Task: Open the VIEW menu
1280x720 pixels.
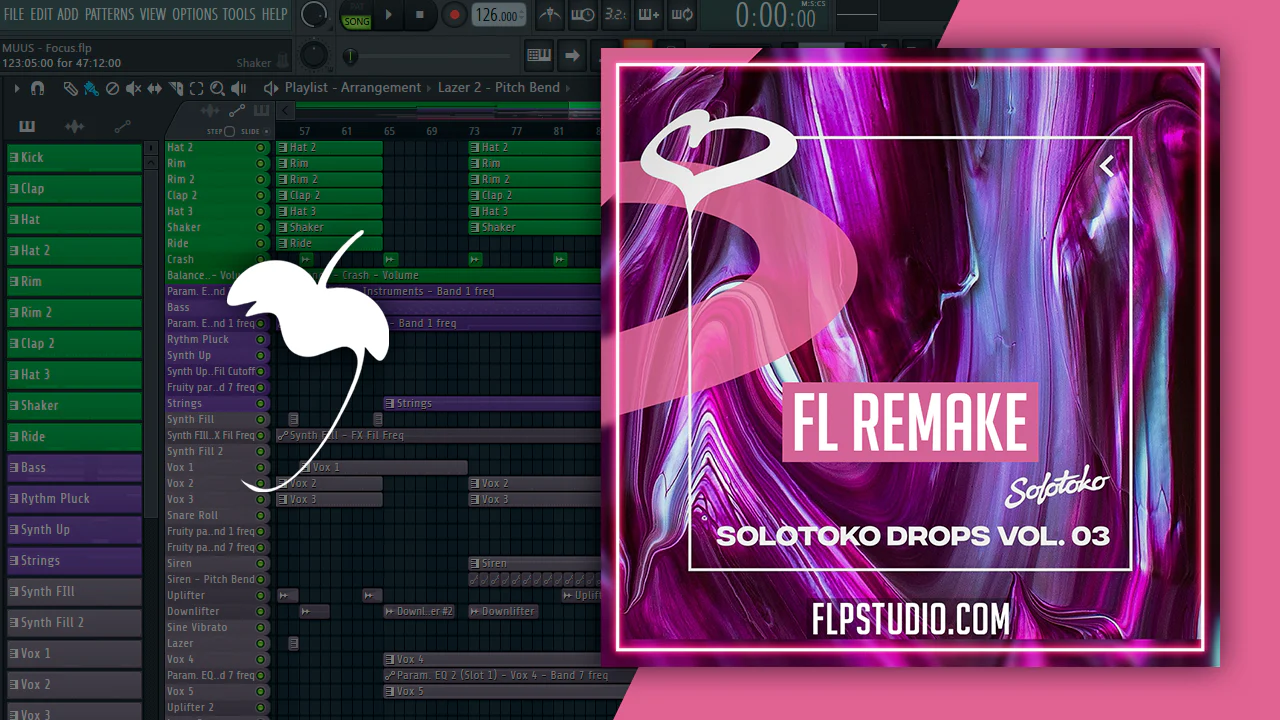Action: (153, 14)
